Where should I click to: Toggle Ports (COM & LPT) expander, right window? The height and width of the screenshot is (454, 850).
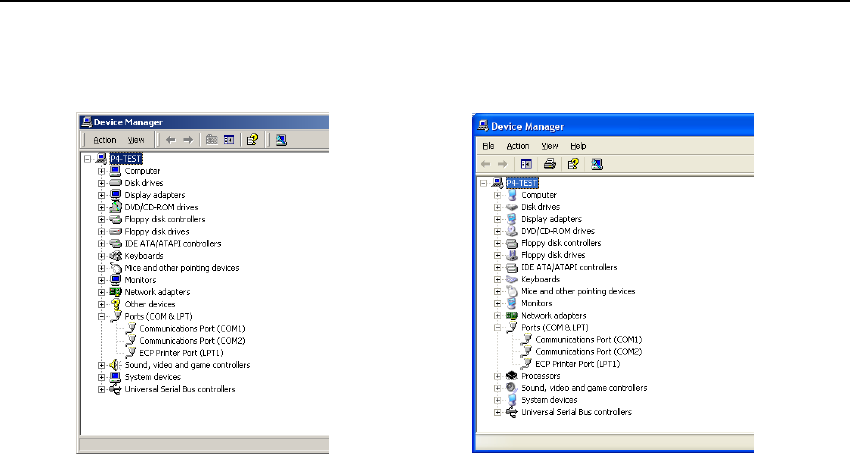[x=498, y=328]
